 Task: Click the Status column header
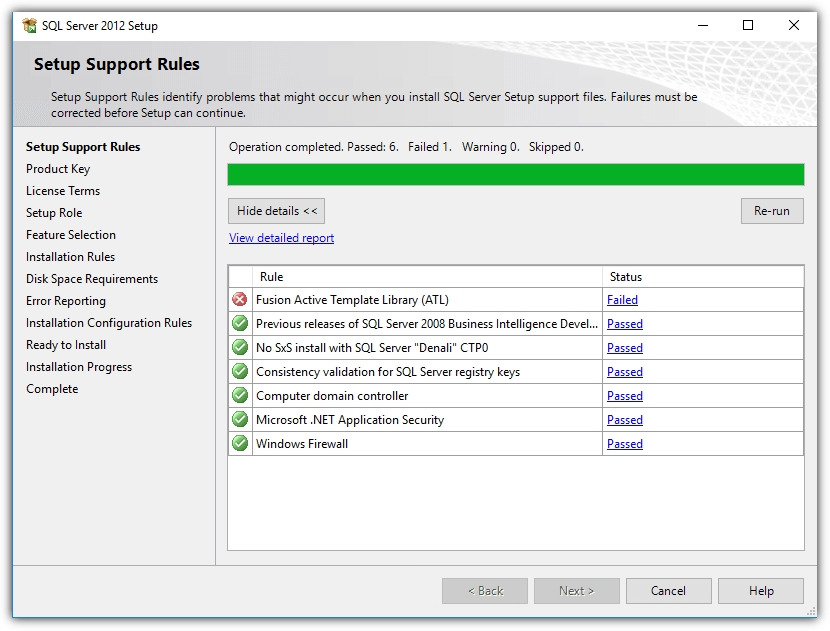703,277
